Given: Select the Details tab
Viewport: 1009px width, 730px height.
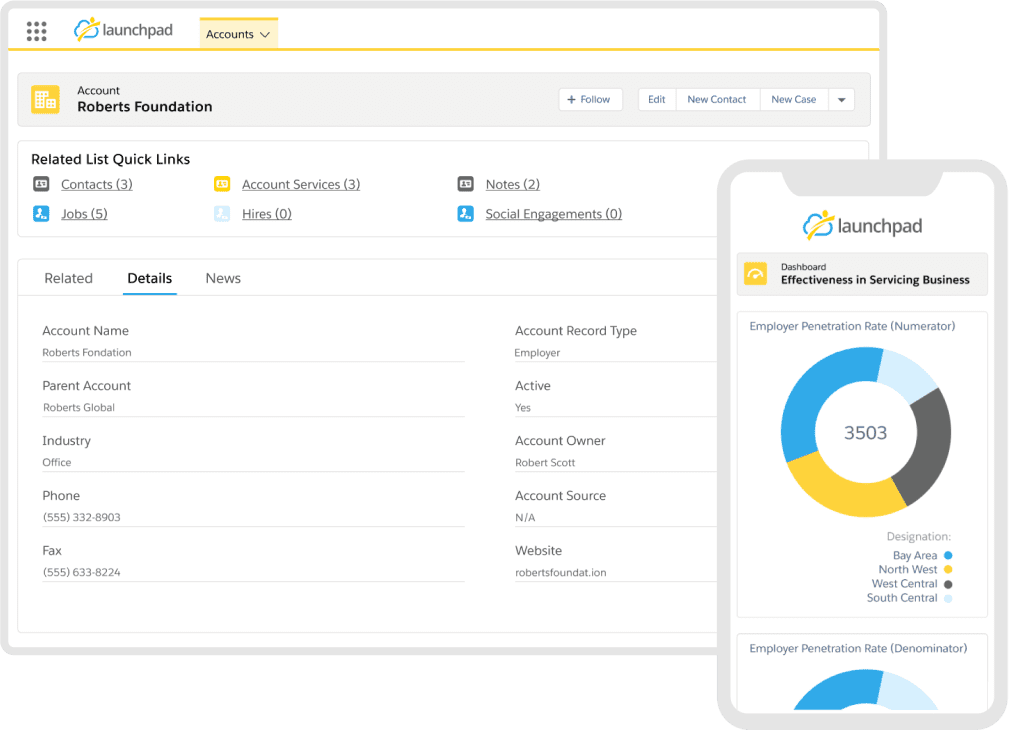Looking at the screenshot, I should pyautogui.click(x=149, y=278).
